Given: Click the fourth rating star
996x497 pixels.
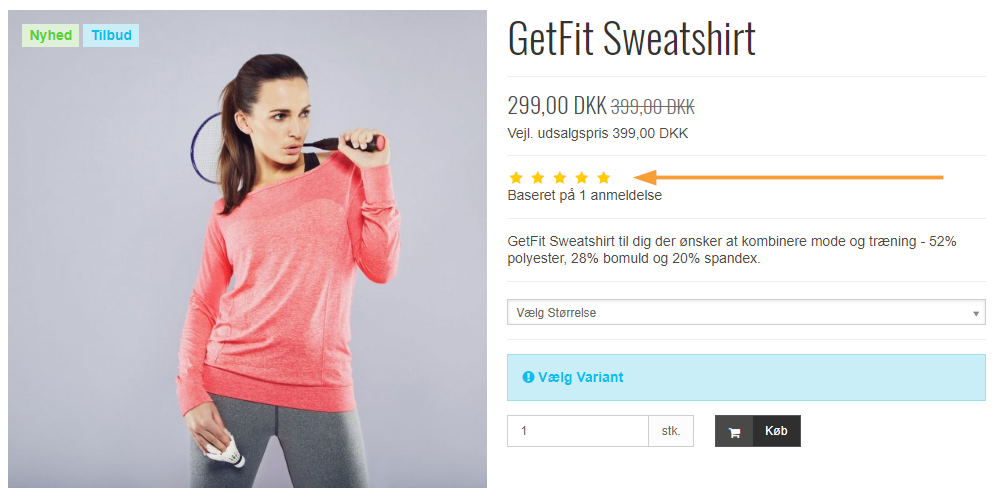Looking at the screenshot, I should (582, 178).
